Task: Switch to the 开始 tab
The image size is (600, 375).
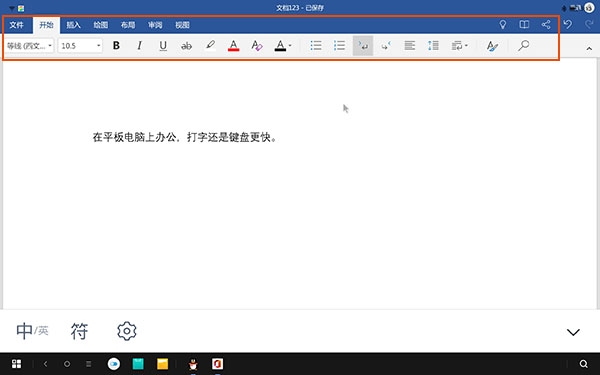Action: 46,25
